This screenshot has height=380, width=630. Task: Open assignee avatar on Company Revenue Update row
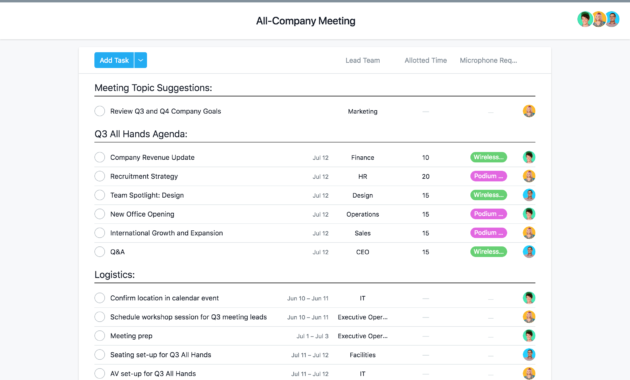click(529, 157)
